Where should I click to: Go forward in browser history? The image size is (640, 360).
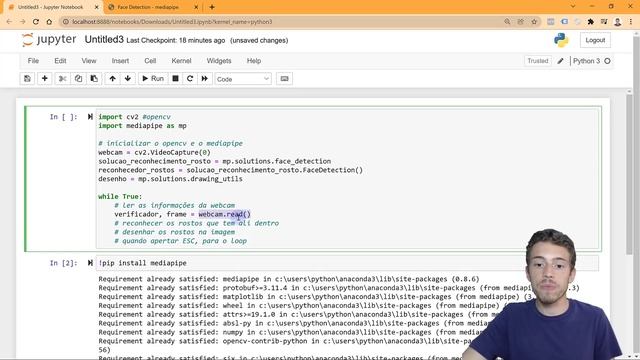22,22
